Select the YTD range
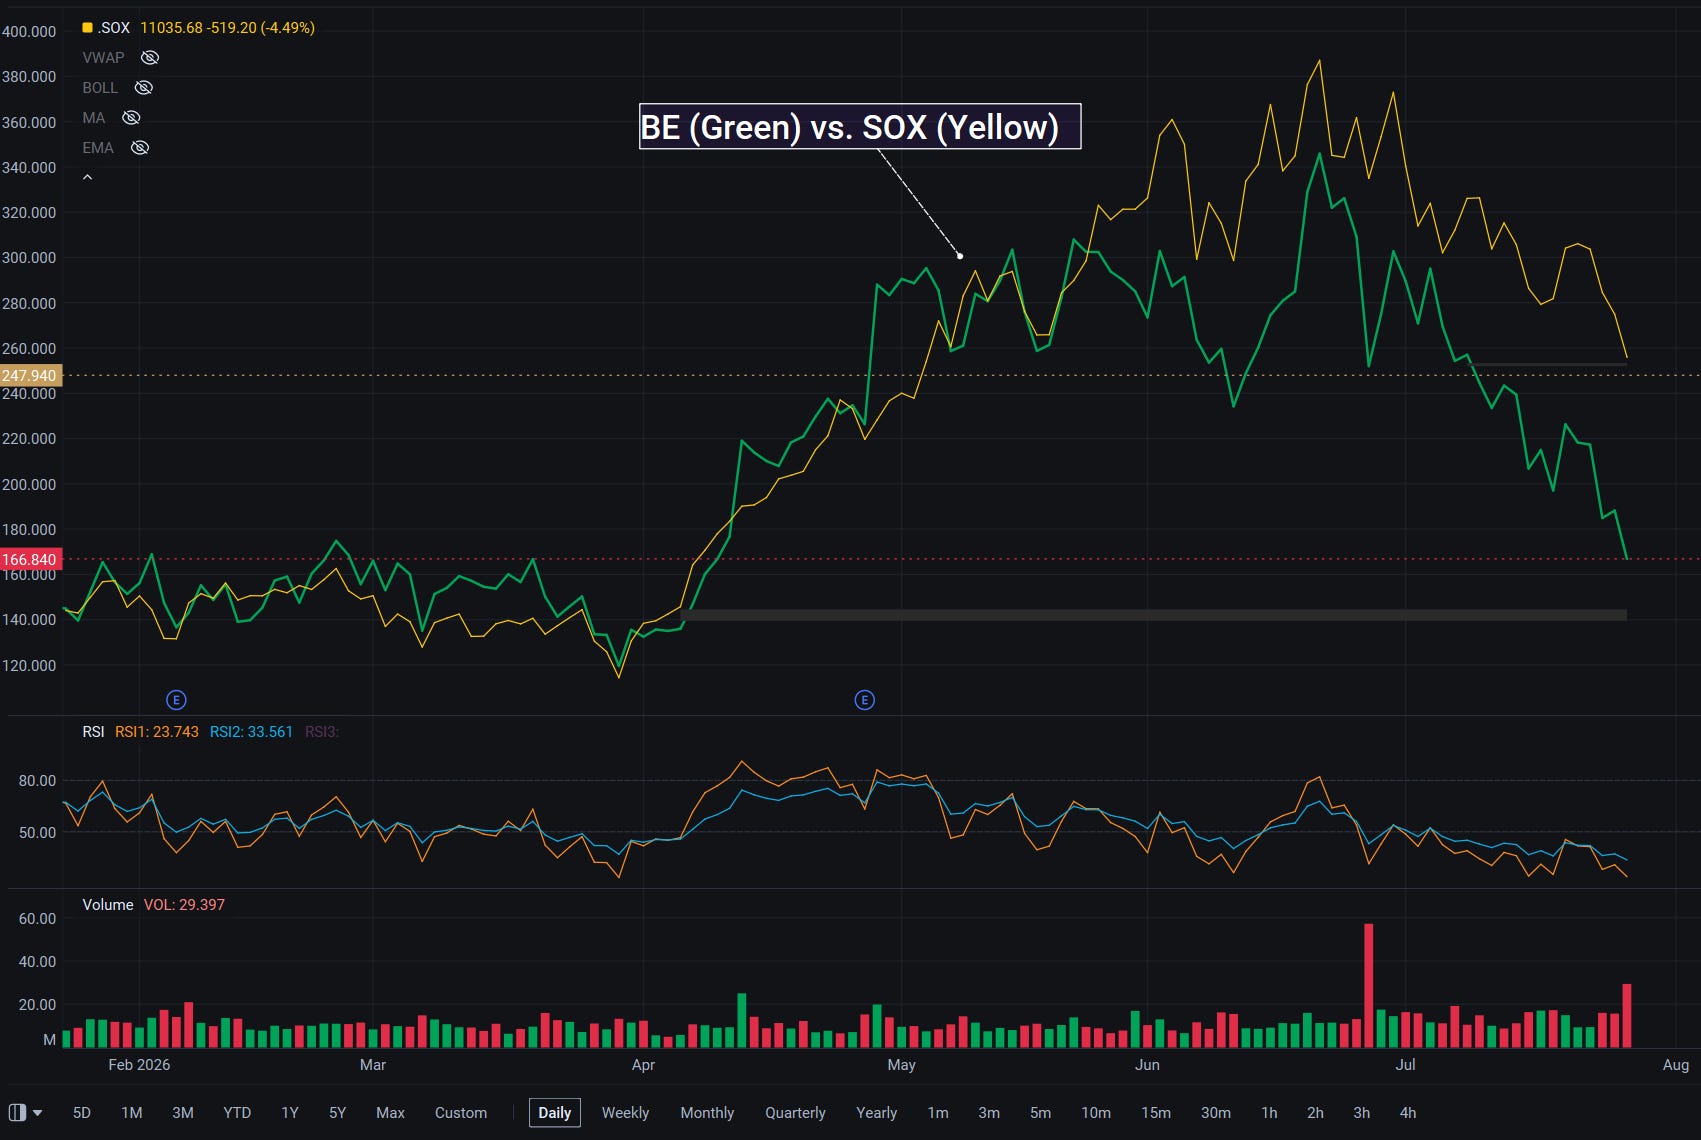Viewport: 1701px width, 1140px height. [237, 1112]
